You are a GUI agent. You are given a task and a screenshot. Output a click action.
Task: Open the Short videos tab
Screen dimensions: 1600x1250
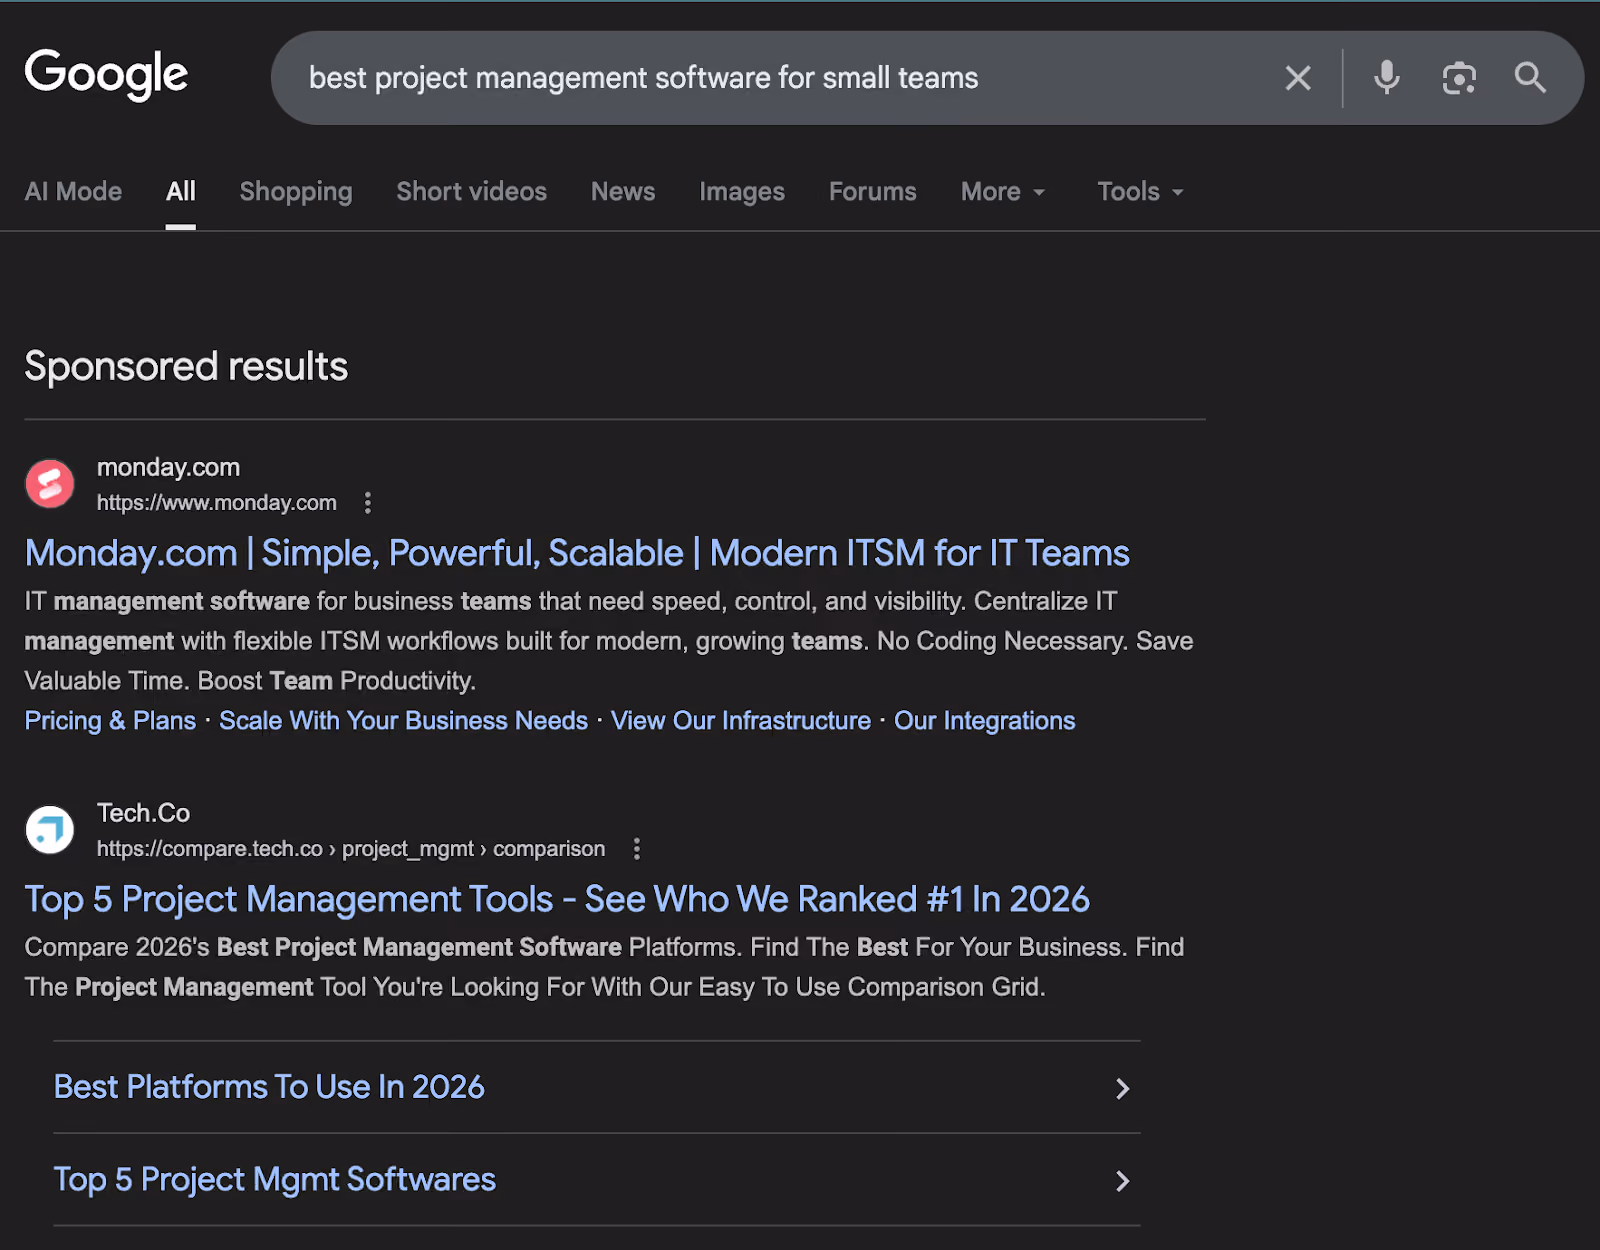472,192
